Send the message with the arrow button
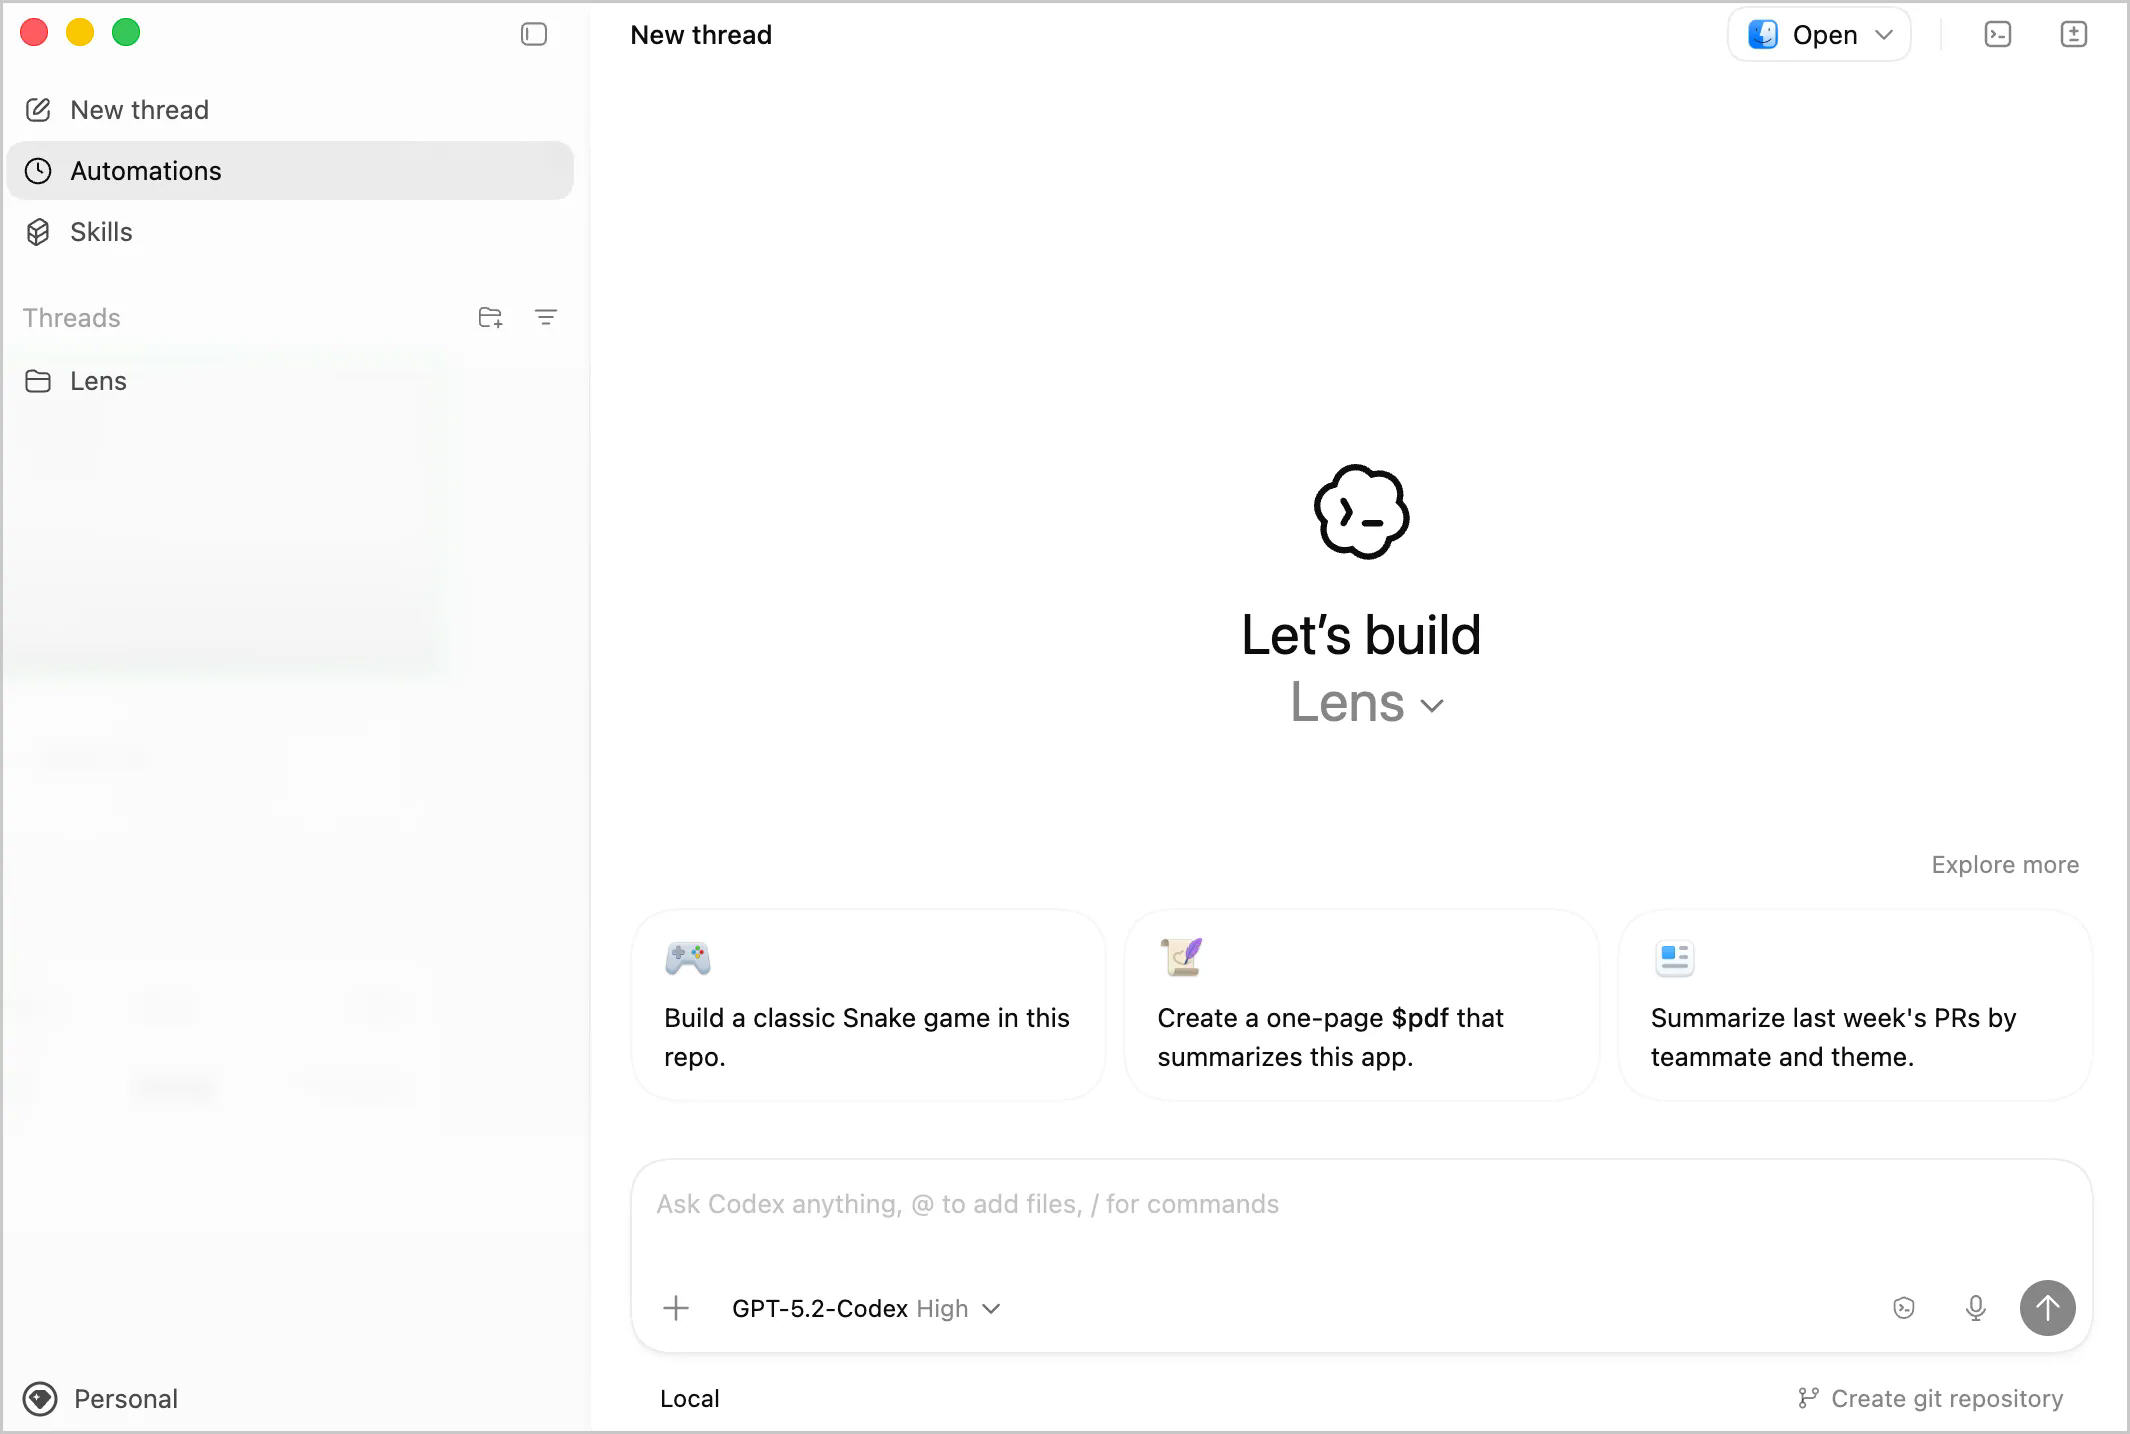Screen dimensions: 2130x1434 tap(2047, 1308)
